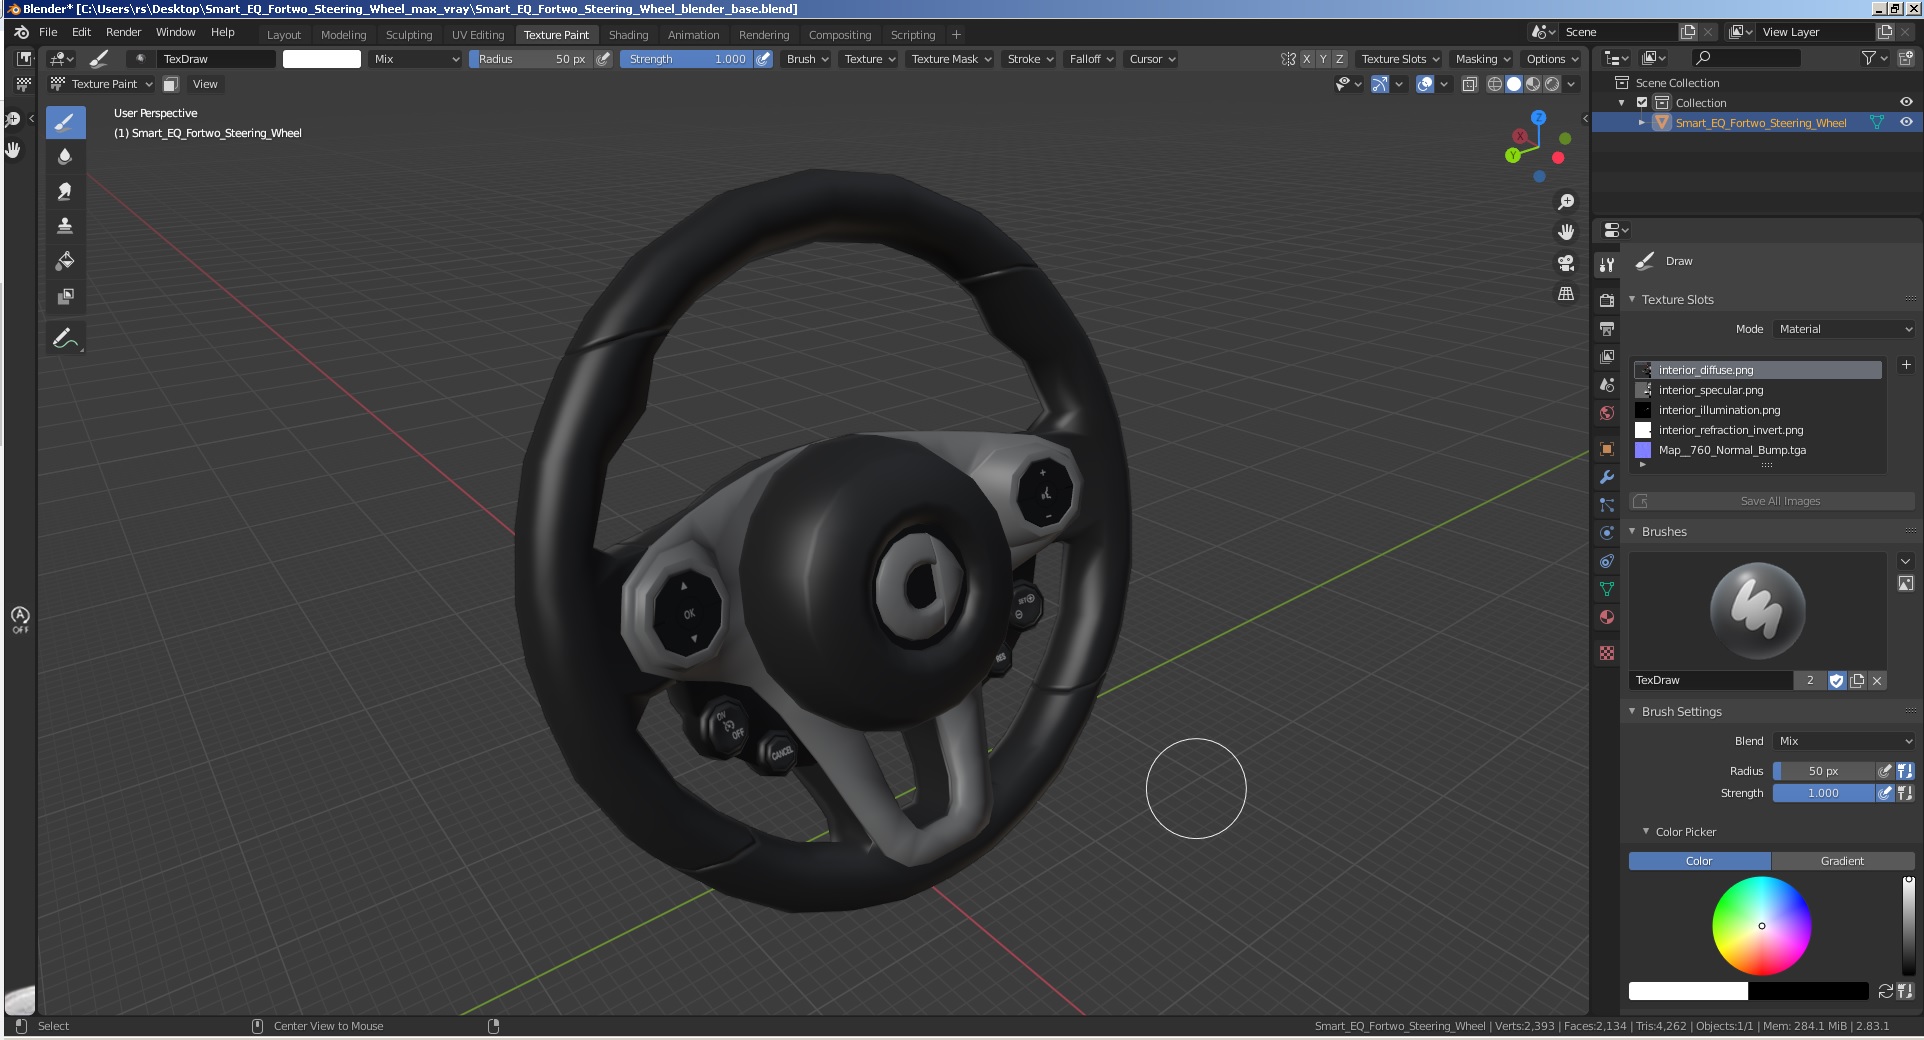The width and height of the screenshot is (1924, 1040).
Task: Switch perspective/orthographic grid icon
Action: point(1566,293)
